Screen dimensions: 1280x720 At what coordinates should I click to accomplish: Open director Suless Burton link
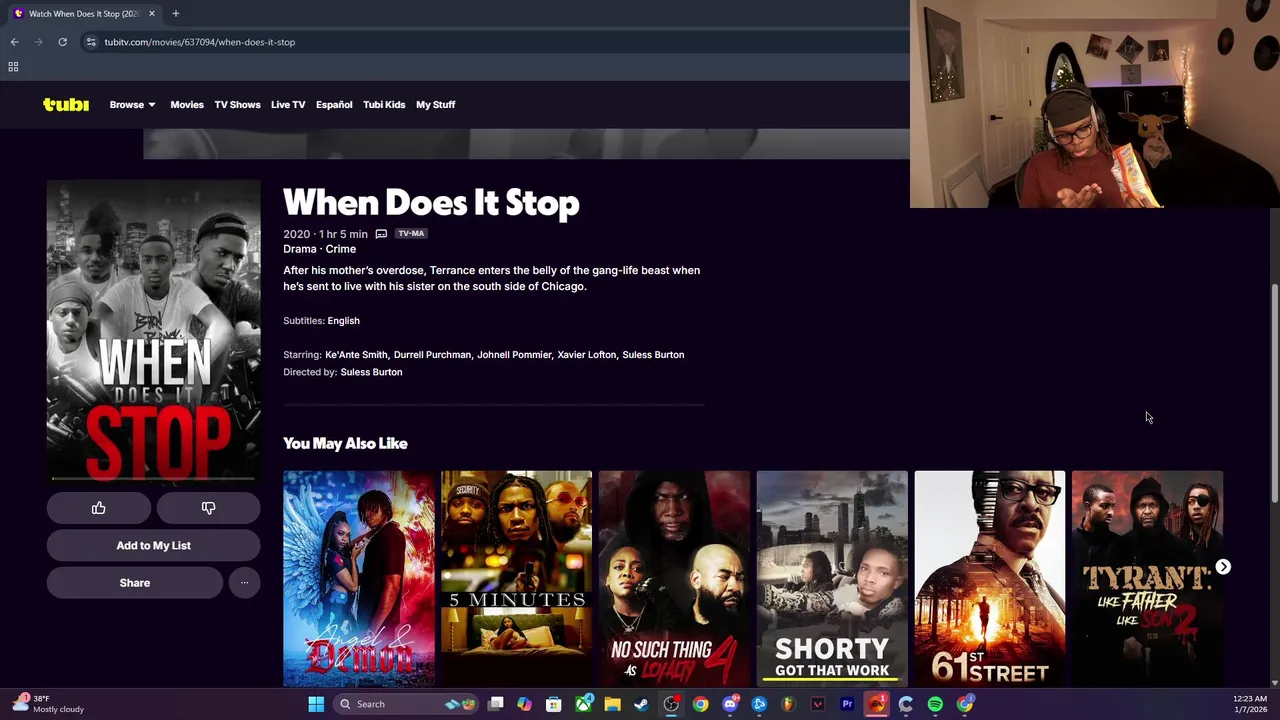click(x=371, y=372)
